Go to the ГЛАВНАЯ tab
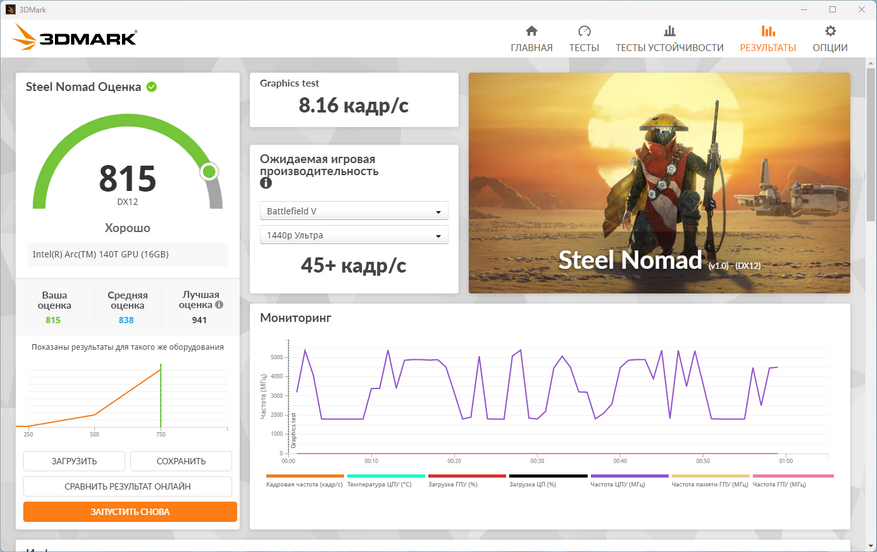This screenshot has height=552, width=877. (531, 48)
